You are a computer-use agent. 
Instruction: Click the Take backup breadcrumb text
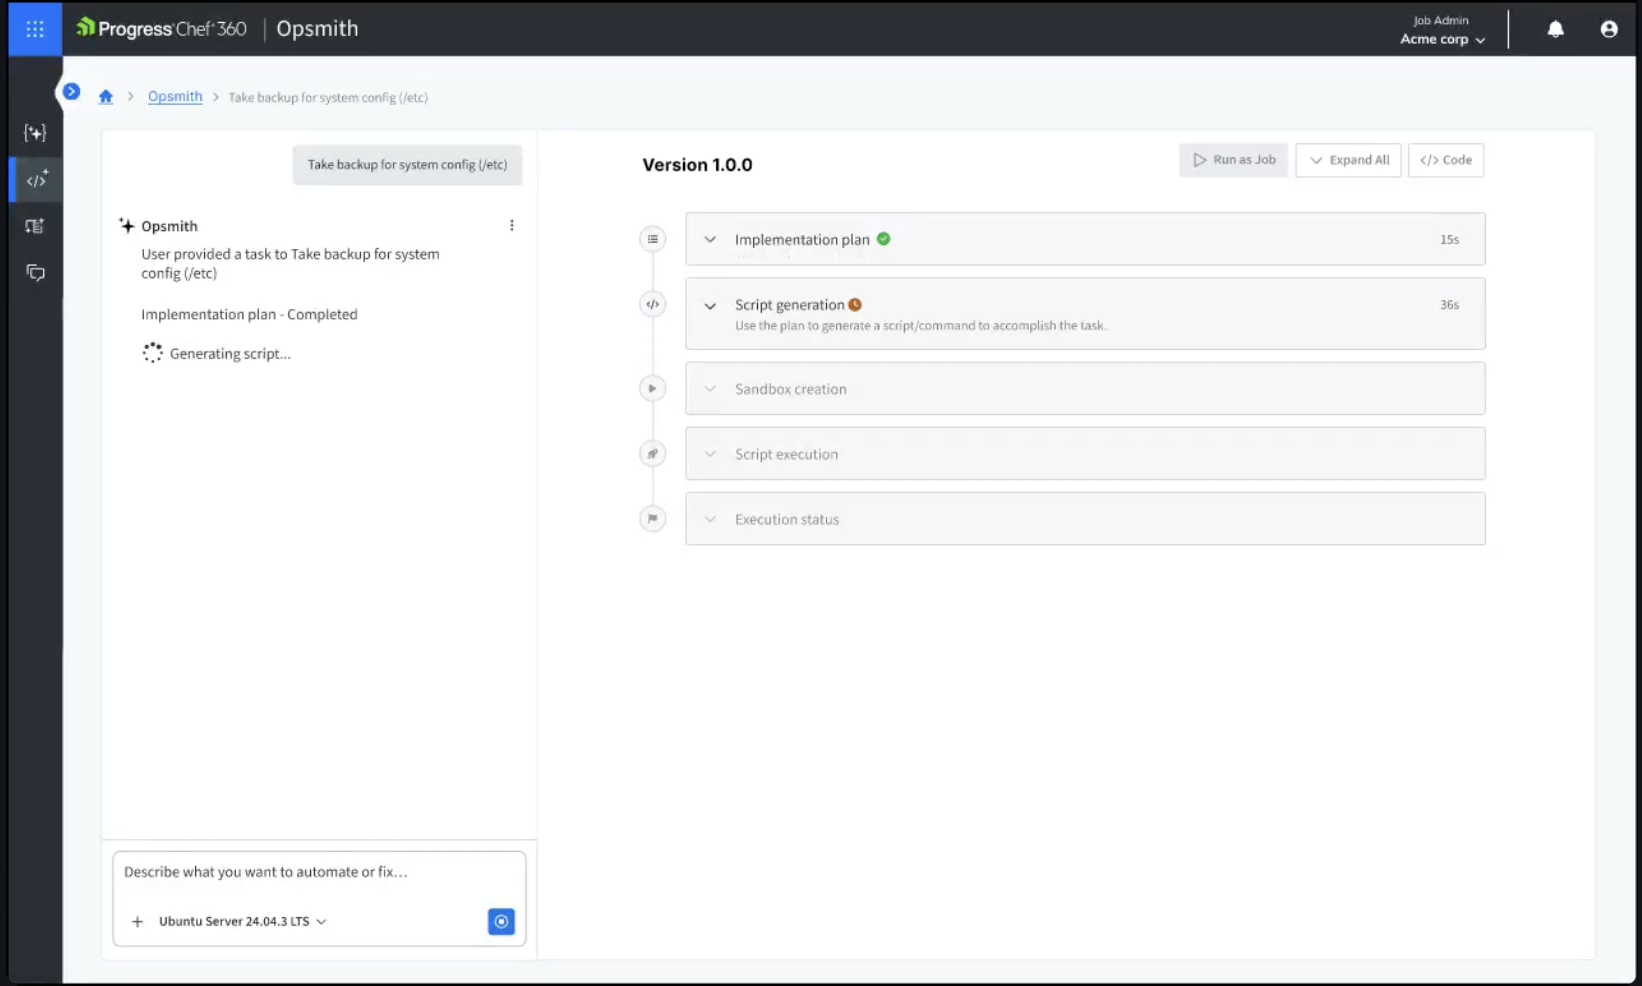[x=328, y=98]
